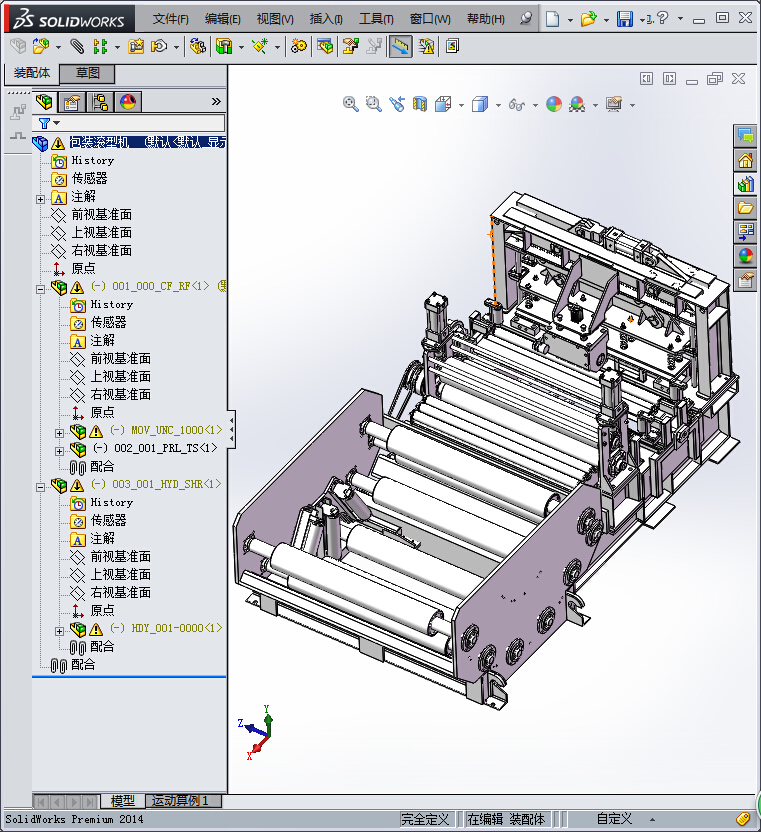Click the Smart Fasteners toolbar icon
Image resolution: width=761 pixels, height=832 pixels.
136,47
